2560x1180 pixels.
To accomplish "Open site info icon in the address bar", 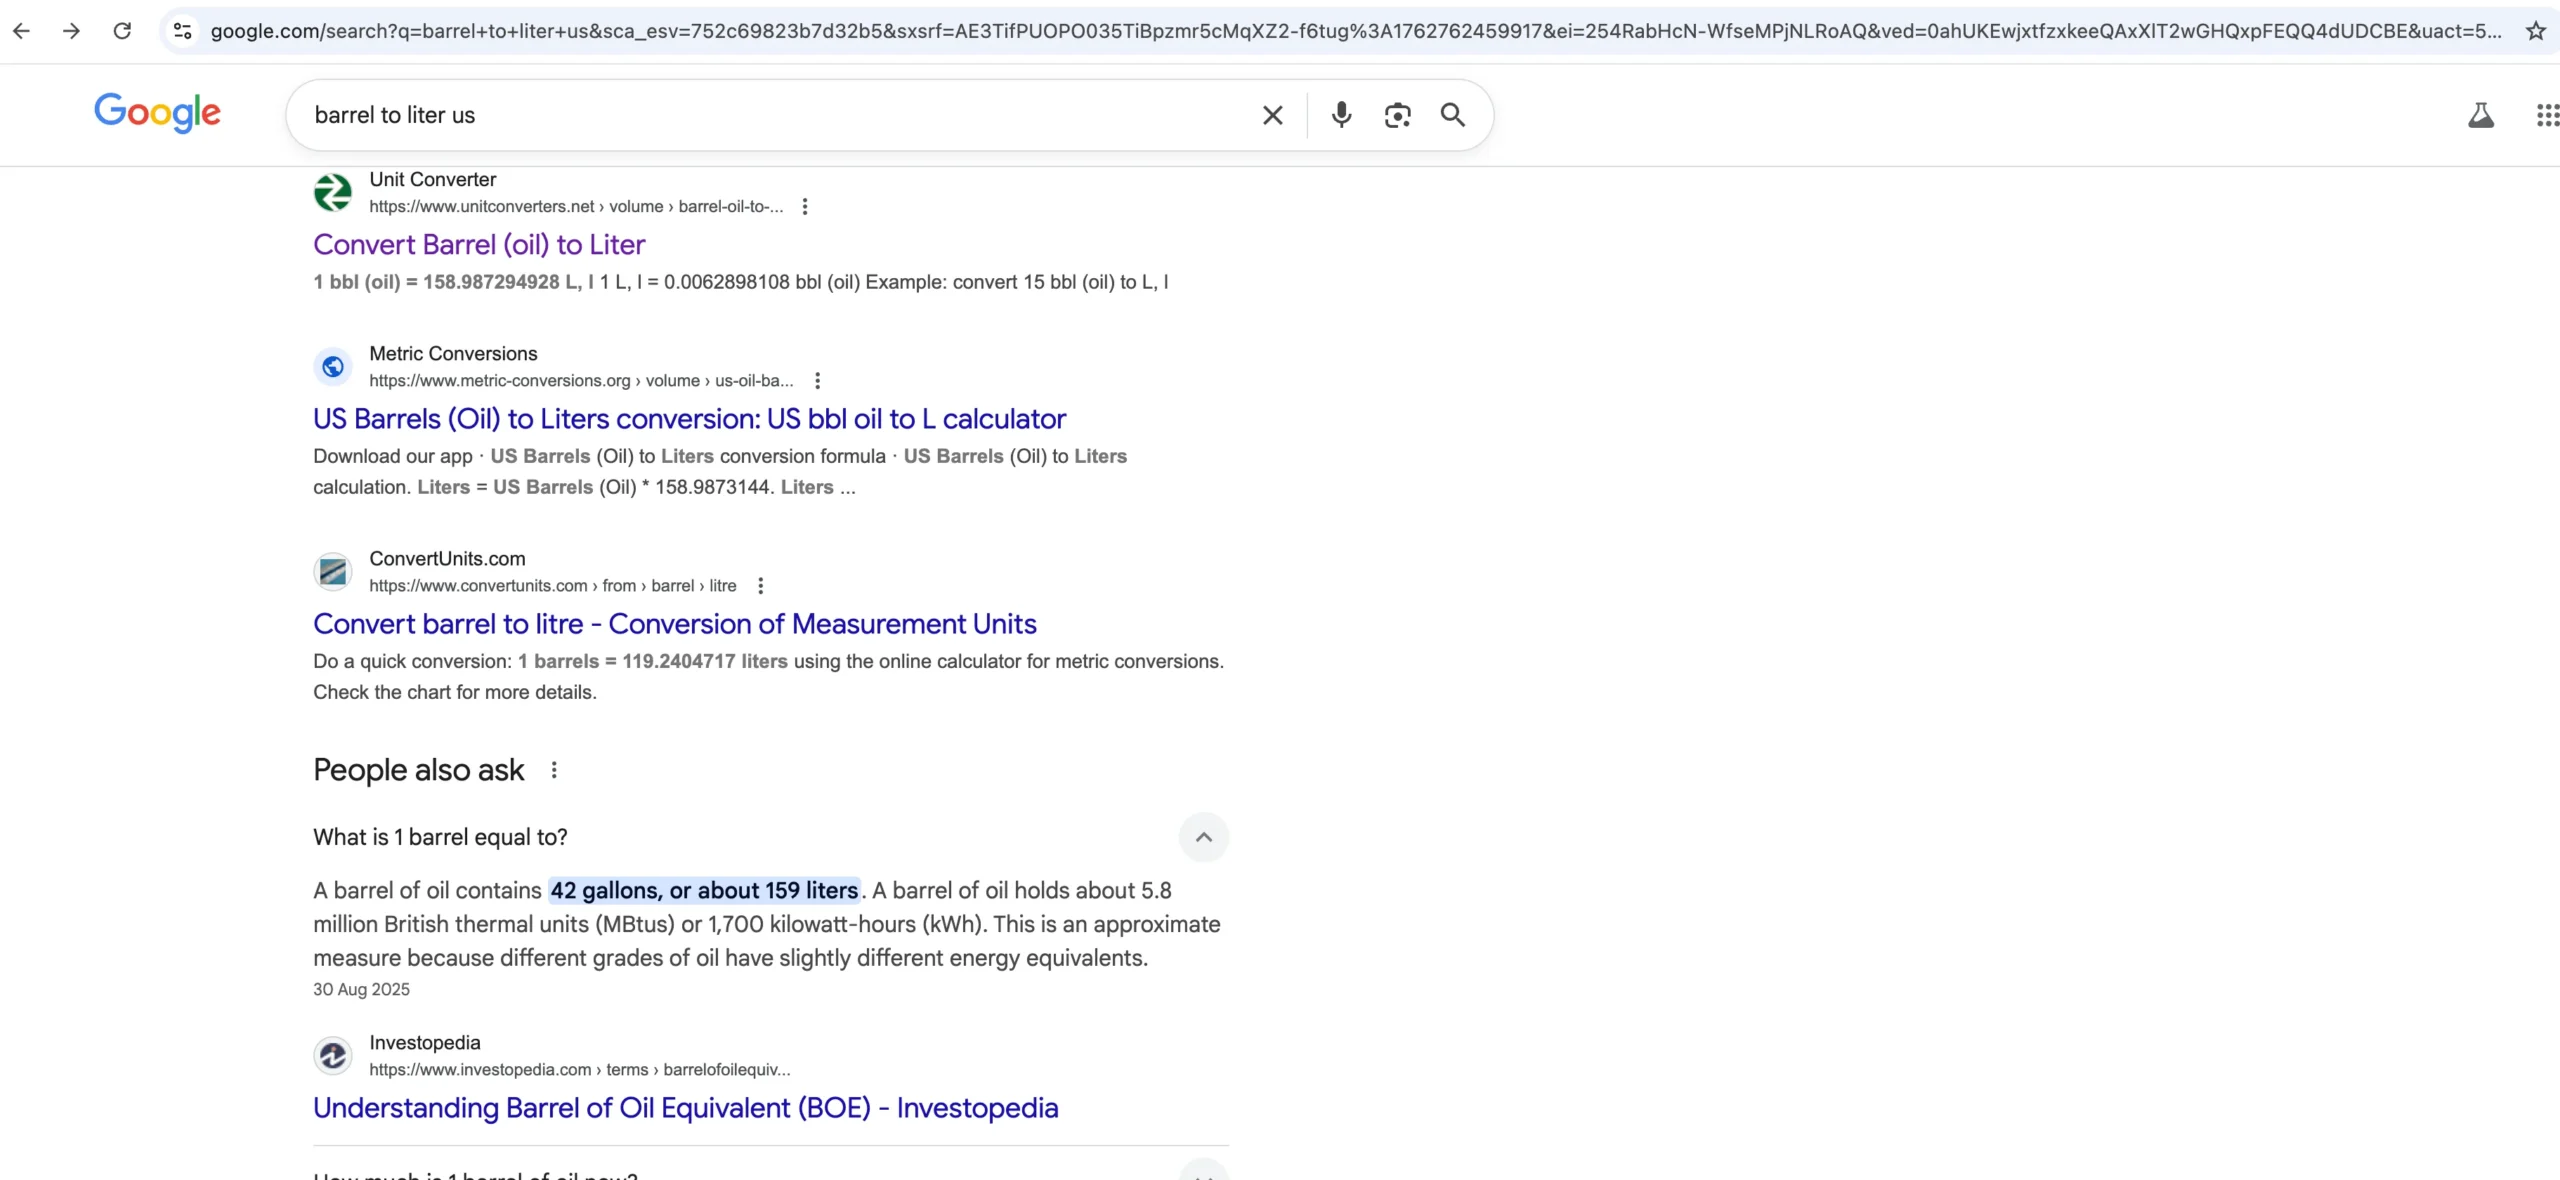I will 182,31.
